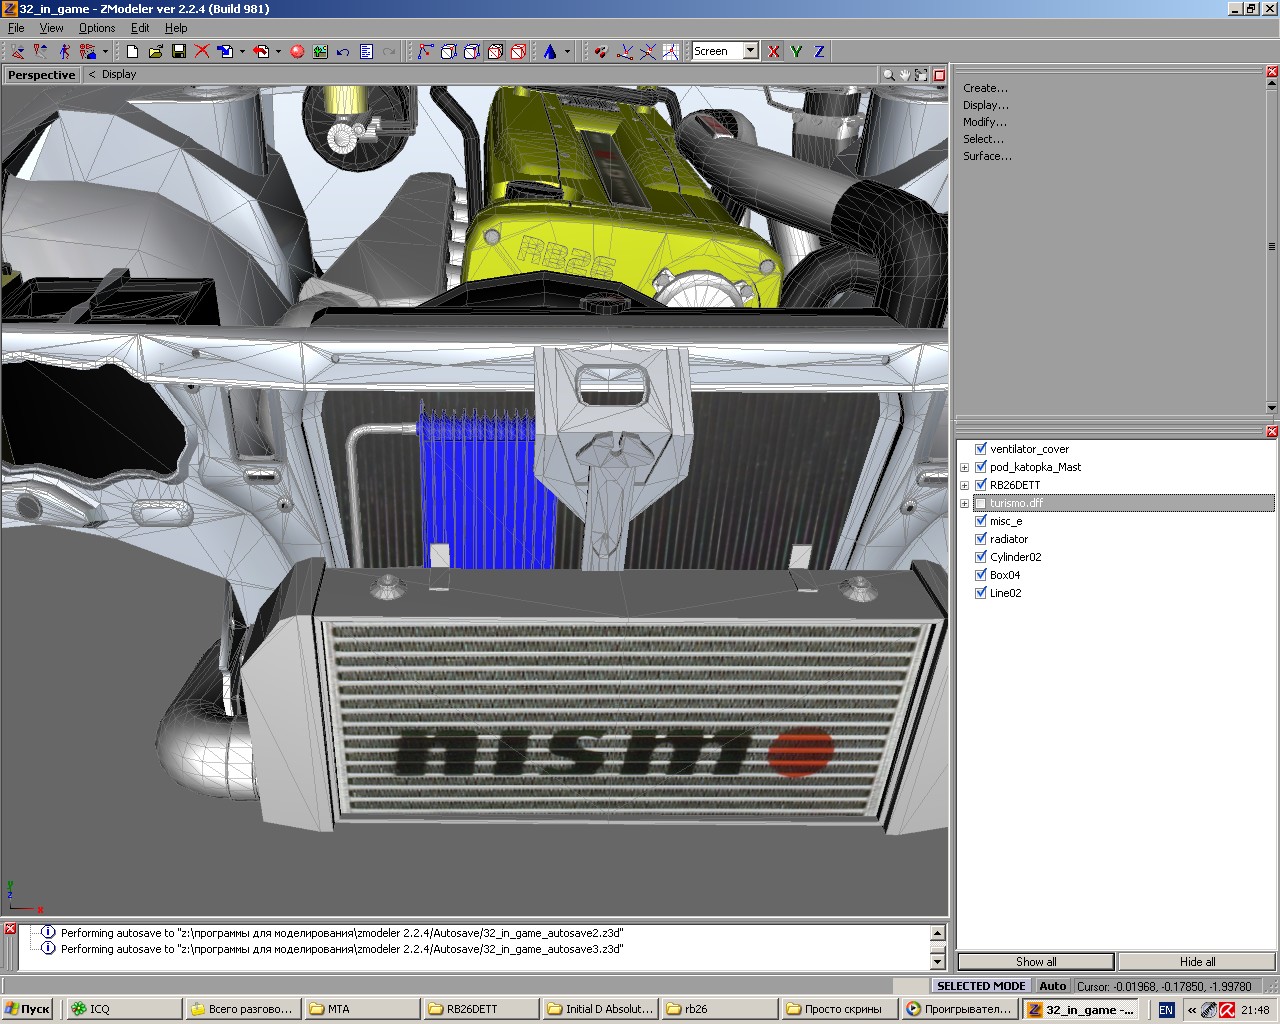Screen dimensions: 1280x1024
Task: Uncheck the Box04 visibility checkbox
Action: pyautogui.click(x=981, y=575)
